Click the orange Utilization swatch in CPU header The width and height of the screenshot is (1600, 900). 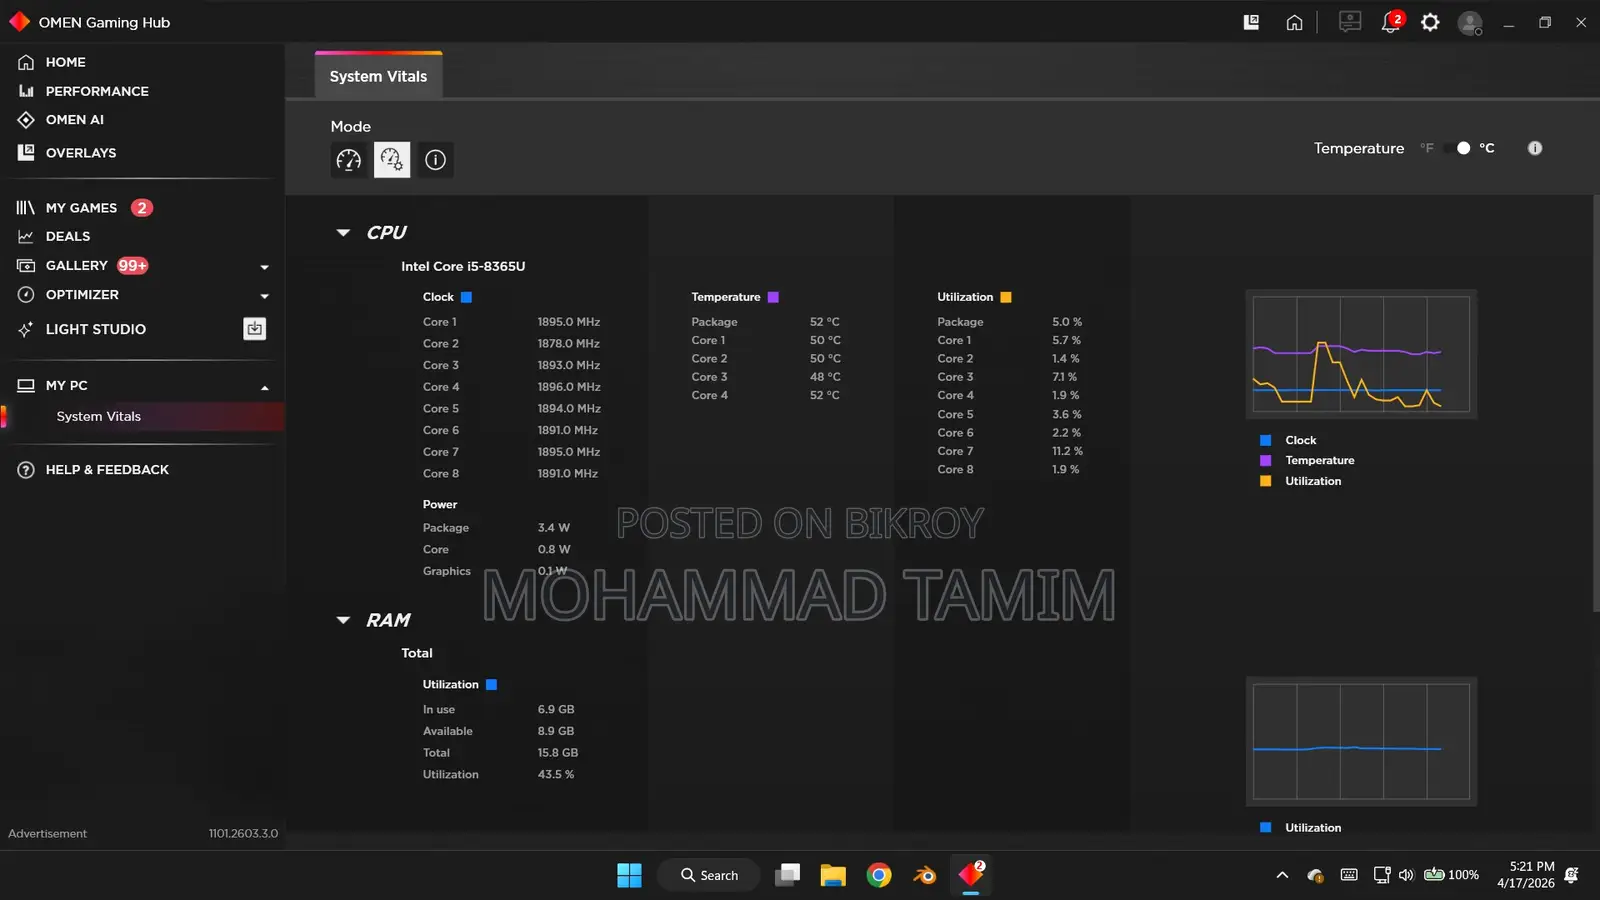click(1006, 297)
